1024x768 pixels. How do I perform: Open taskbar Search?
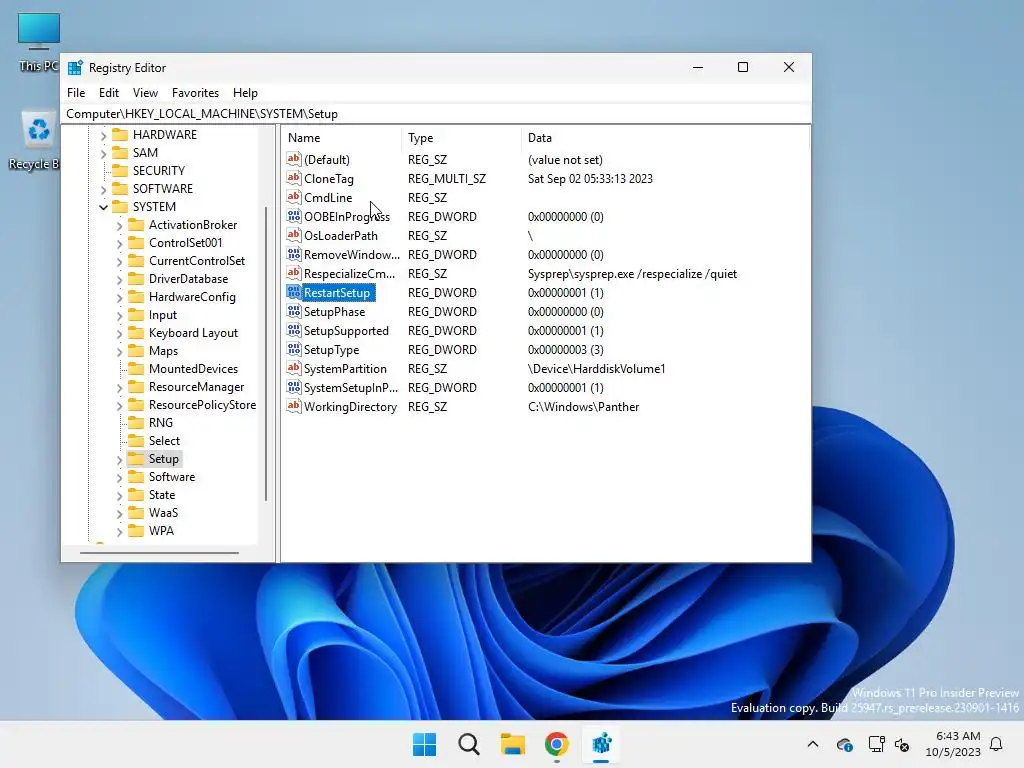point(469,744)
